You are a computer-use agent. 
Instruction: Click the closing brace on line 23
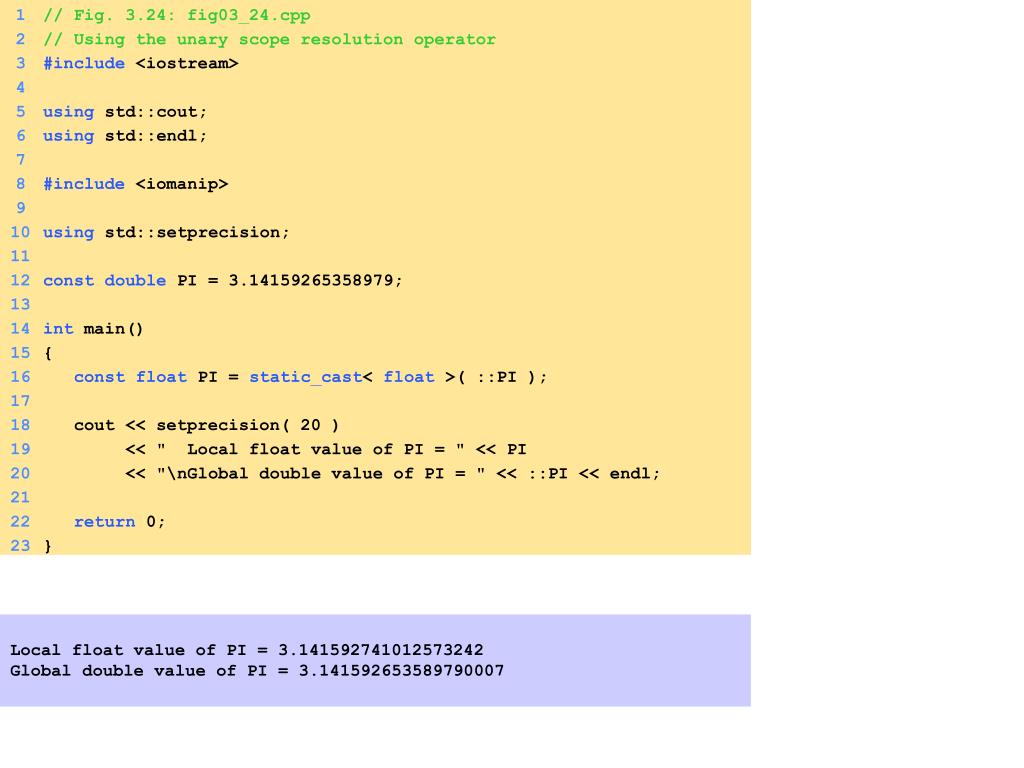48,546
